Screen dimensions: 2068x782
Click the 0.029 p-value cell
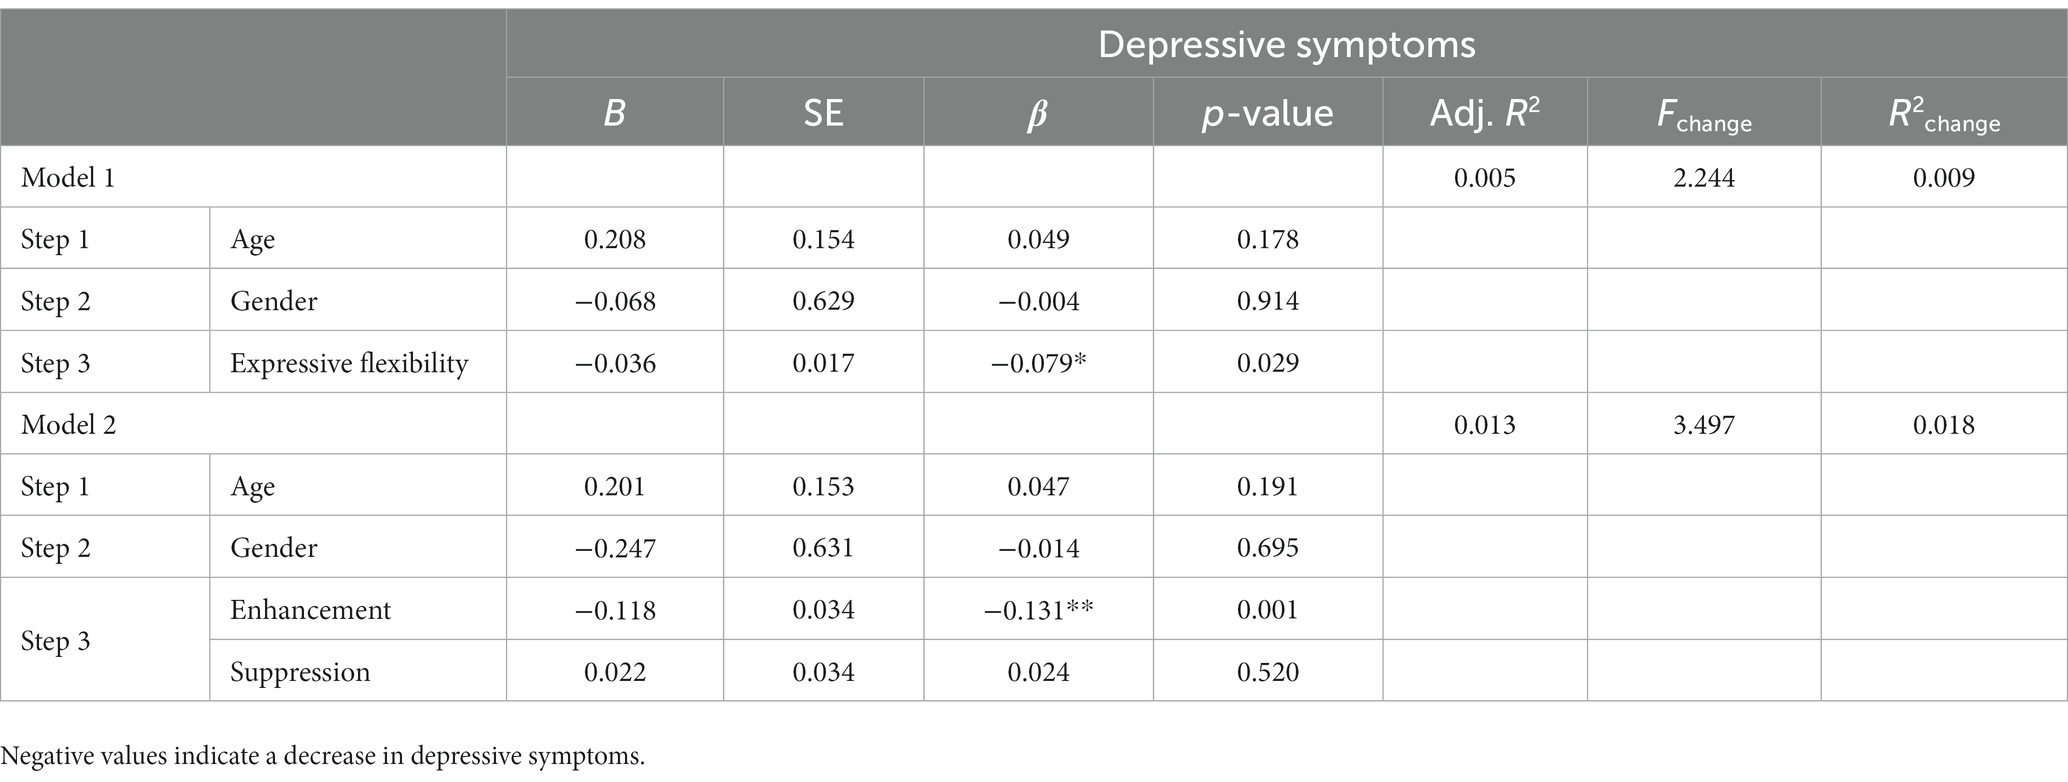point(1267,363)
